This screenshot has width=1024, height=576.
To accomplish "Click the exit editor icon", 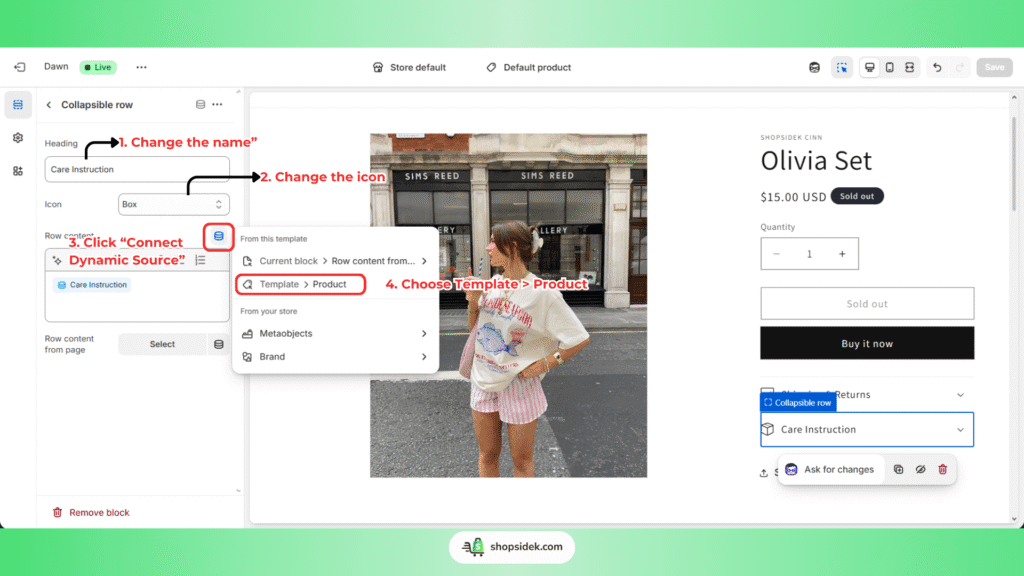I will click(x=19, y=67).
